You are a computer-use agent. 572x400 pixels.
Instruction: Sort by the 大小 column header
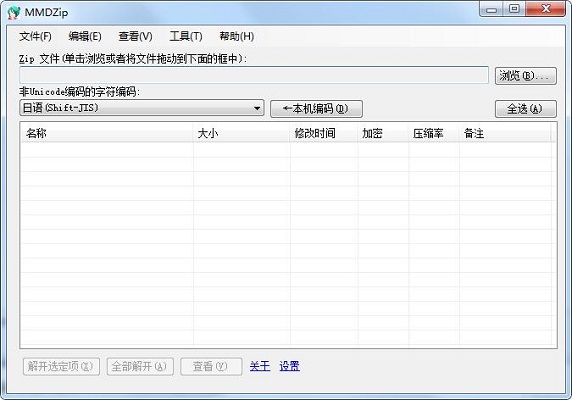point(241,133)
